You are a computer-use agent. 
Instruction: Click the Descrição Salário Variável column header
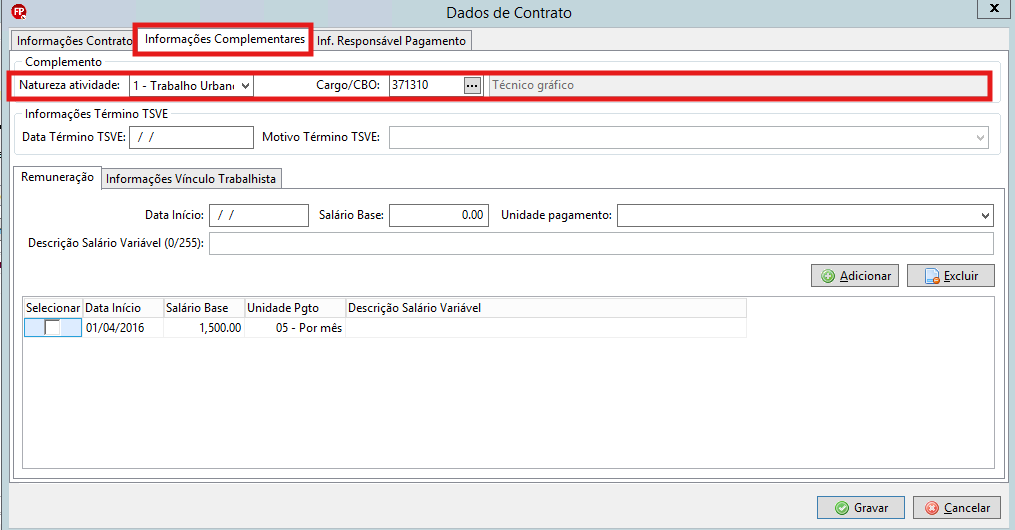pyautogui.click(x=546, y=308)
